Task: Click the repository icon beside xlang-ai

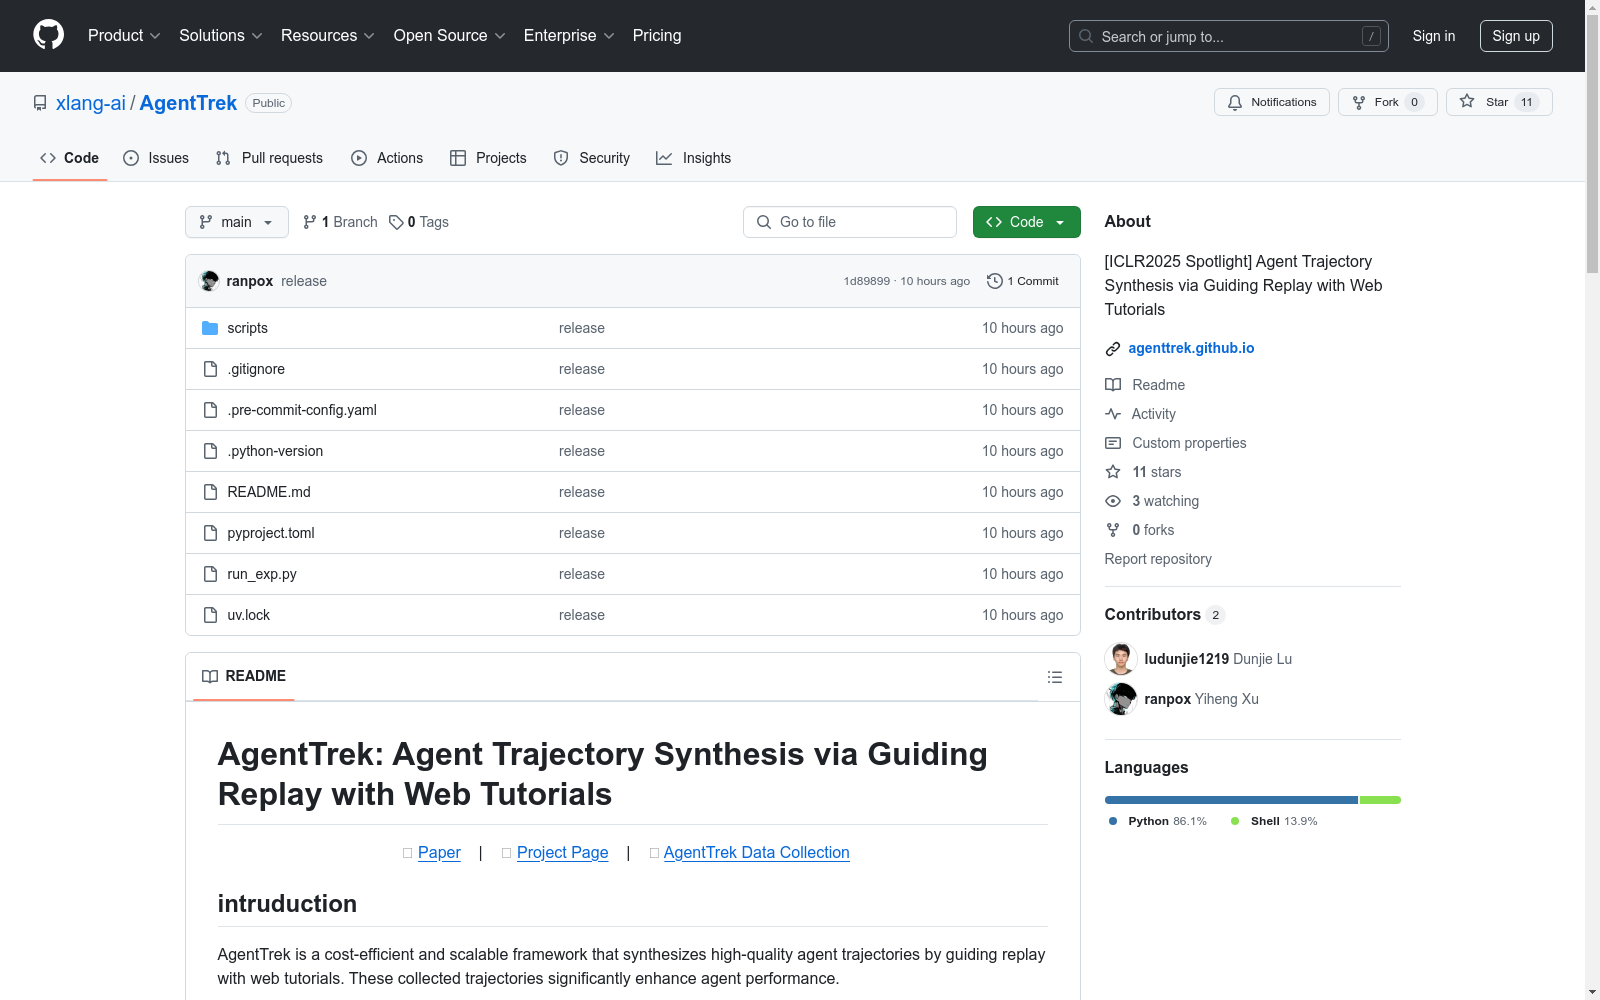Action: (x=40, y=103)
